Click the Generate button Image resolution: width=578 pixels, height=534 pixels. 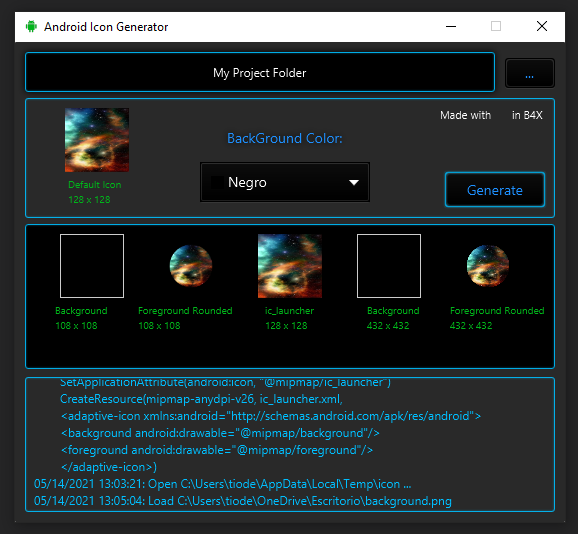[x=495, y=190]
